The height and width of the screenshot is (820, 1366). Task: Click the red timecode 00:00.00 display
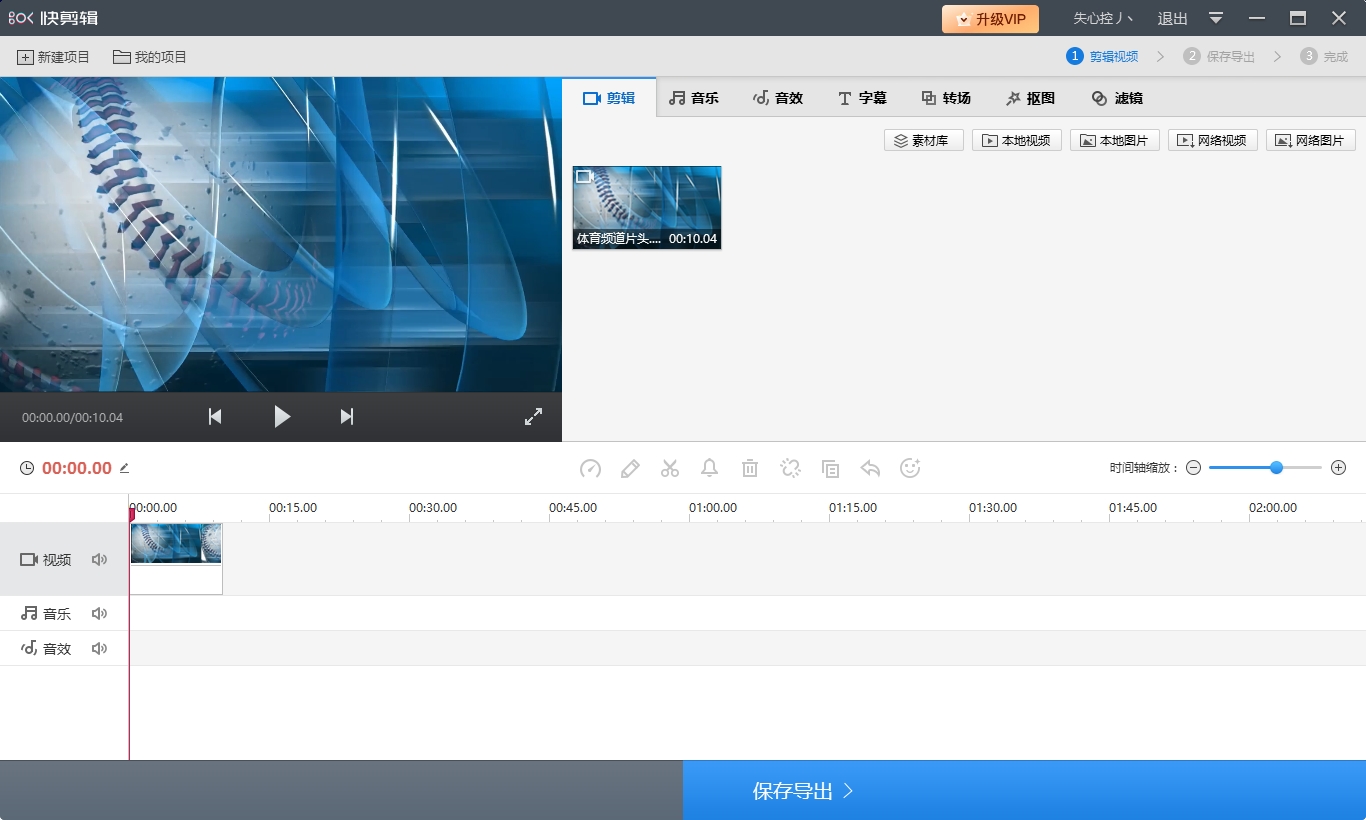click(77, 468)
